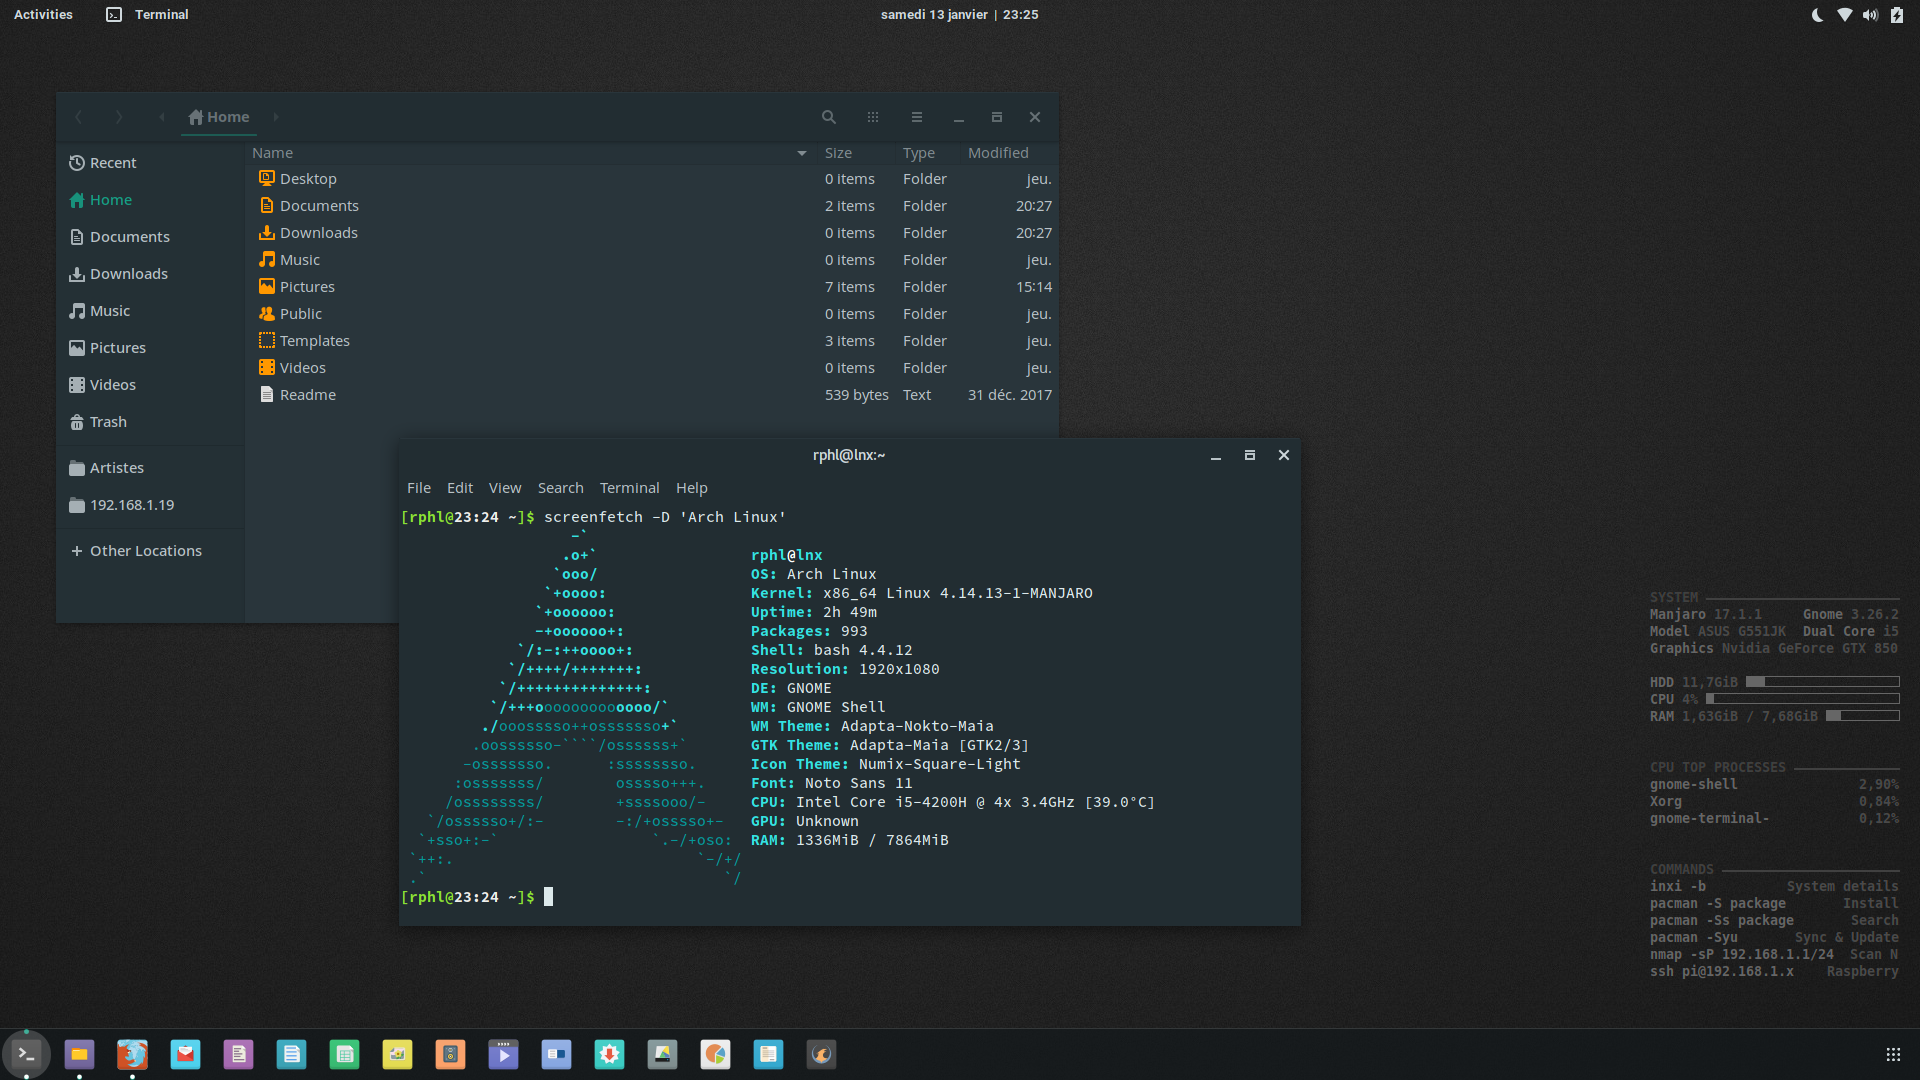
Task: Expand the path bar right chevron
Action: [x=276, y=117]
